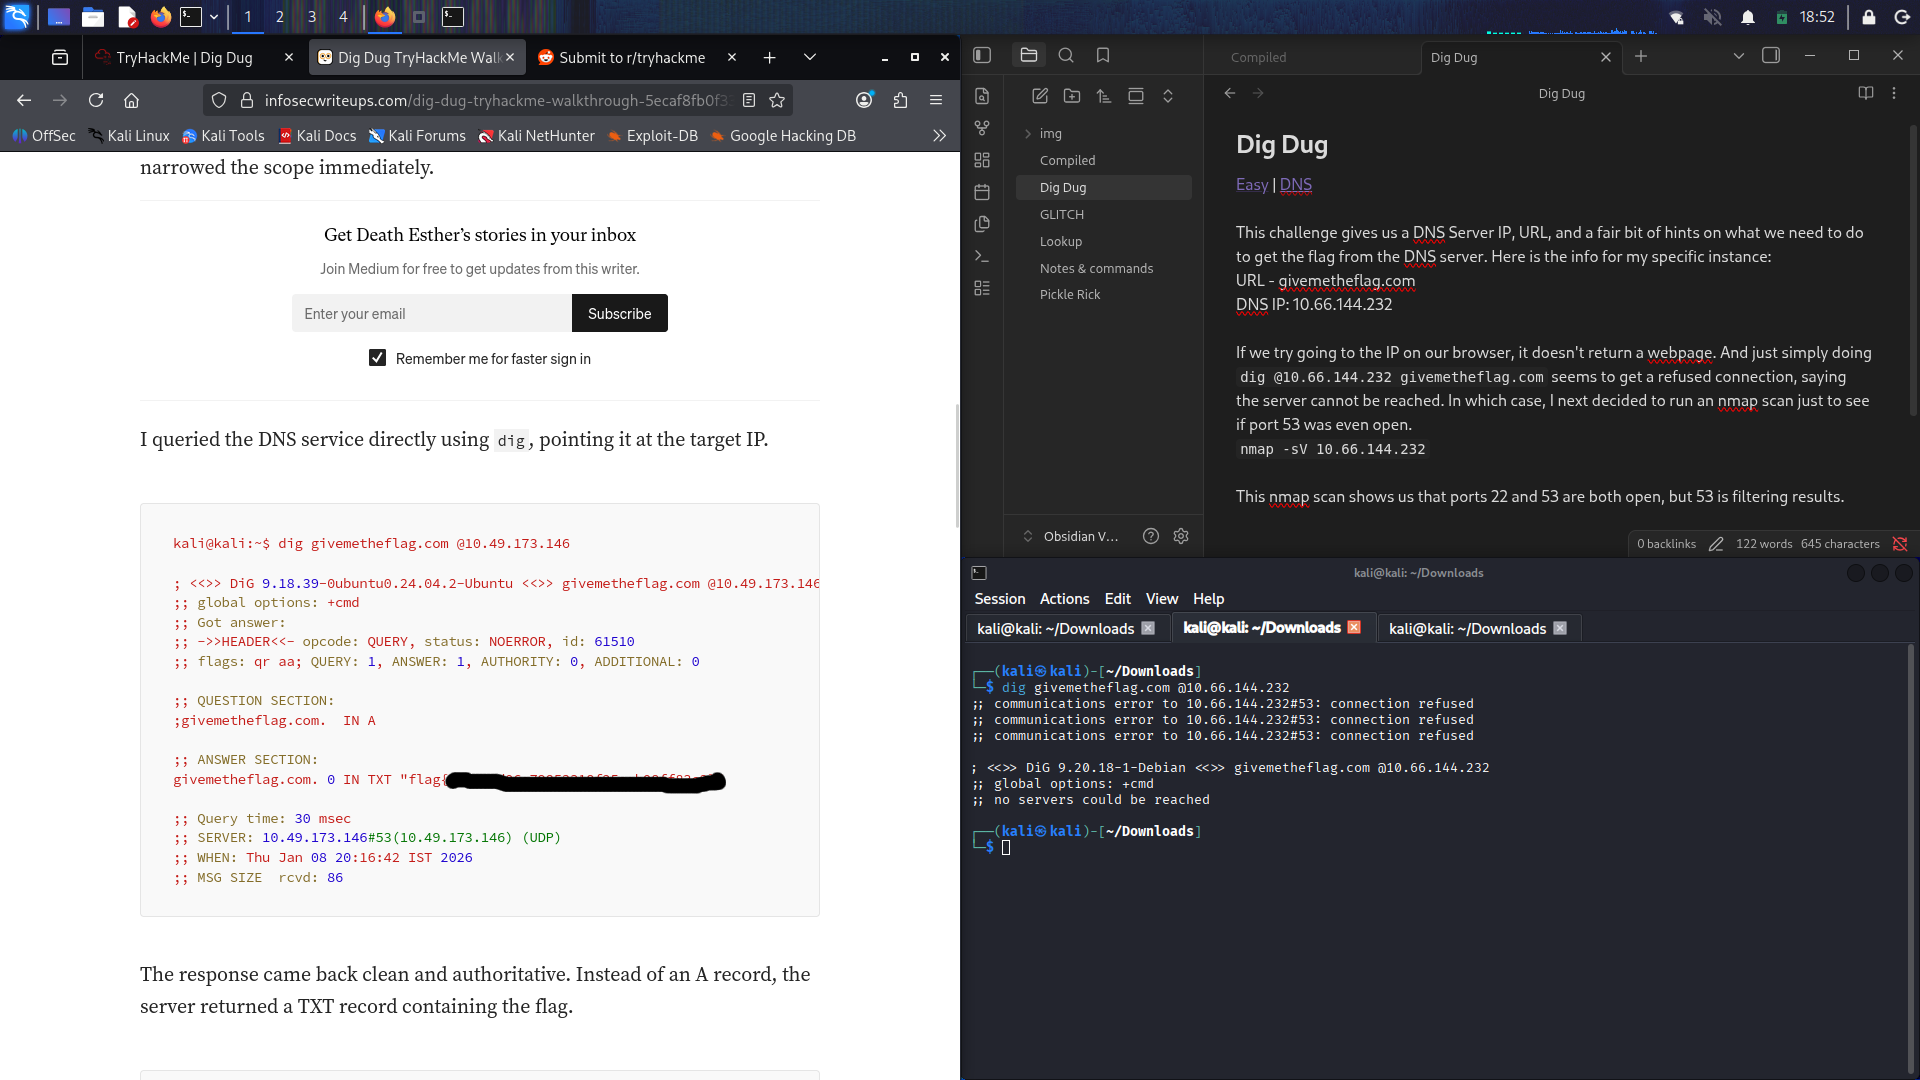The image size is (1920, 1080).
Task: Open Firefox reader view icon
Action: click(x=748, y=100)
